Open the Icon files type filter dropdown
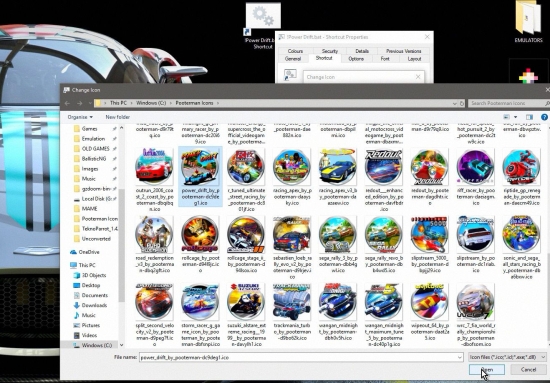This screenshot has height=383, width=550. click(508, 357)
